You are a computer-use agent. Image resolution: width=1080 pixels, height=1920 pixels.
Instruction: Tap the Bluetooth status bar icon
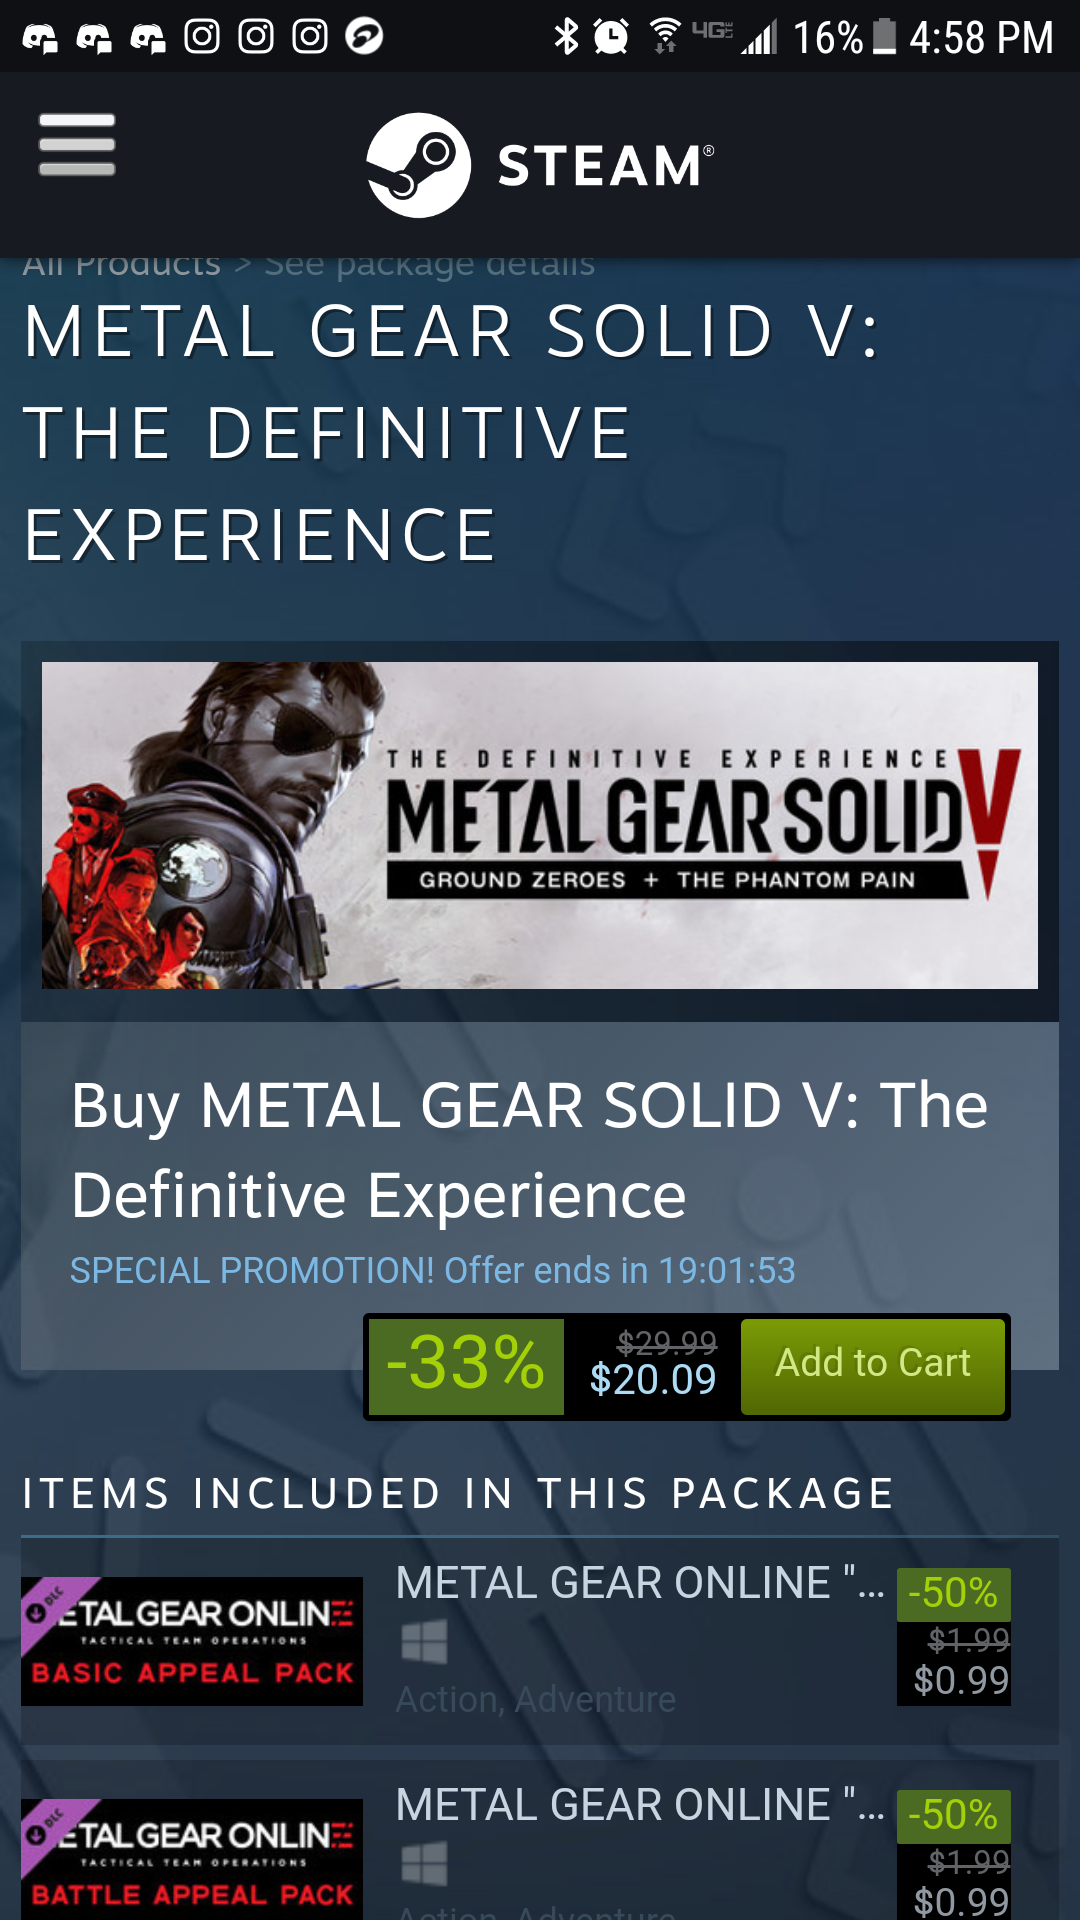[x=566, y=37]
